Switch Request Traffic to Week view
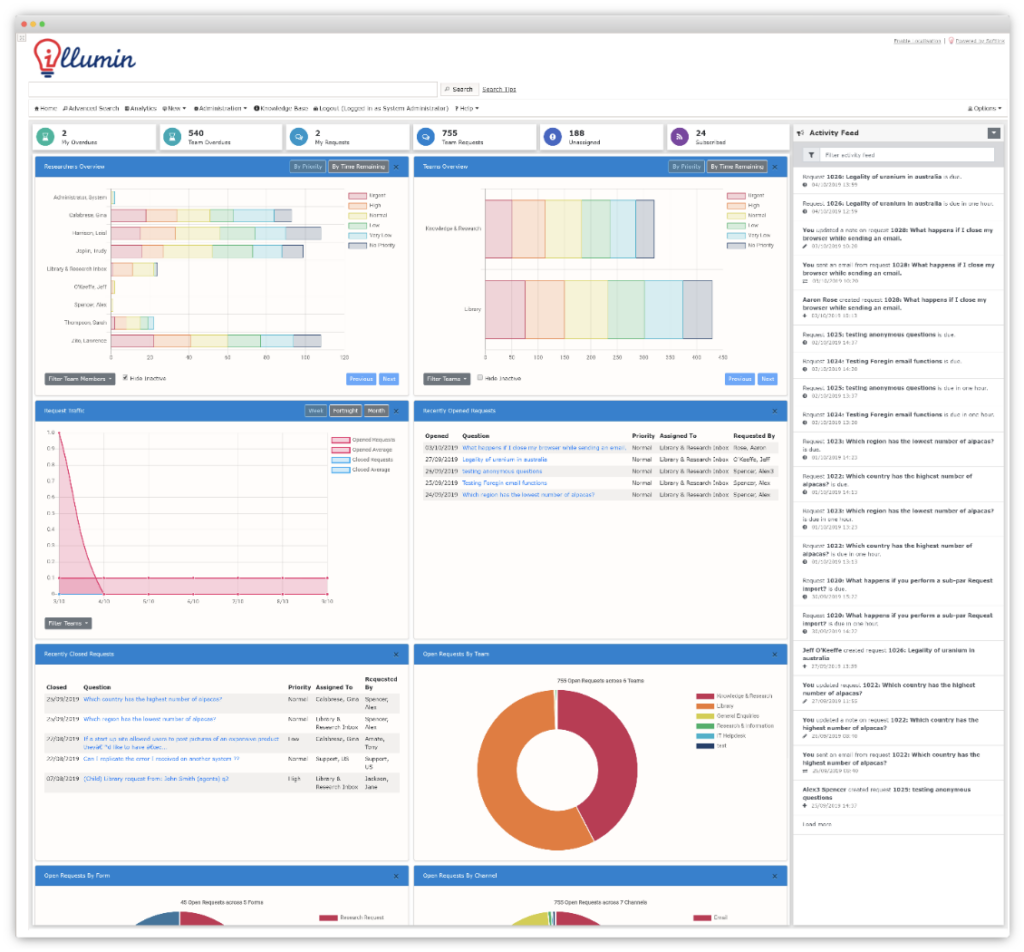This screenshot has height=952, width=1024. [x=315, y=411]
